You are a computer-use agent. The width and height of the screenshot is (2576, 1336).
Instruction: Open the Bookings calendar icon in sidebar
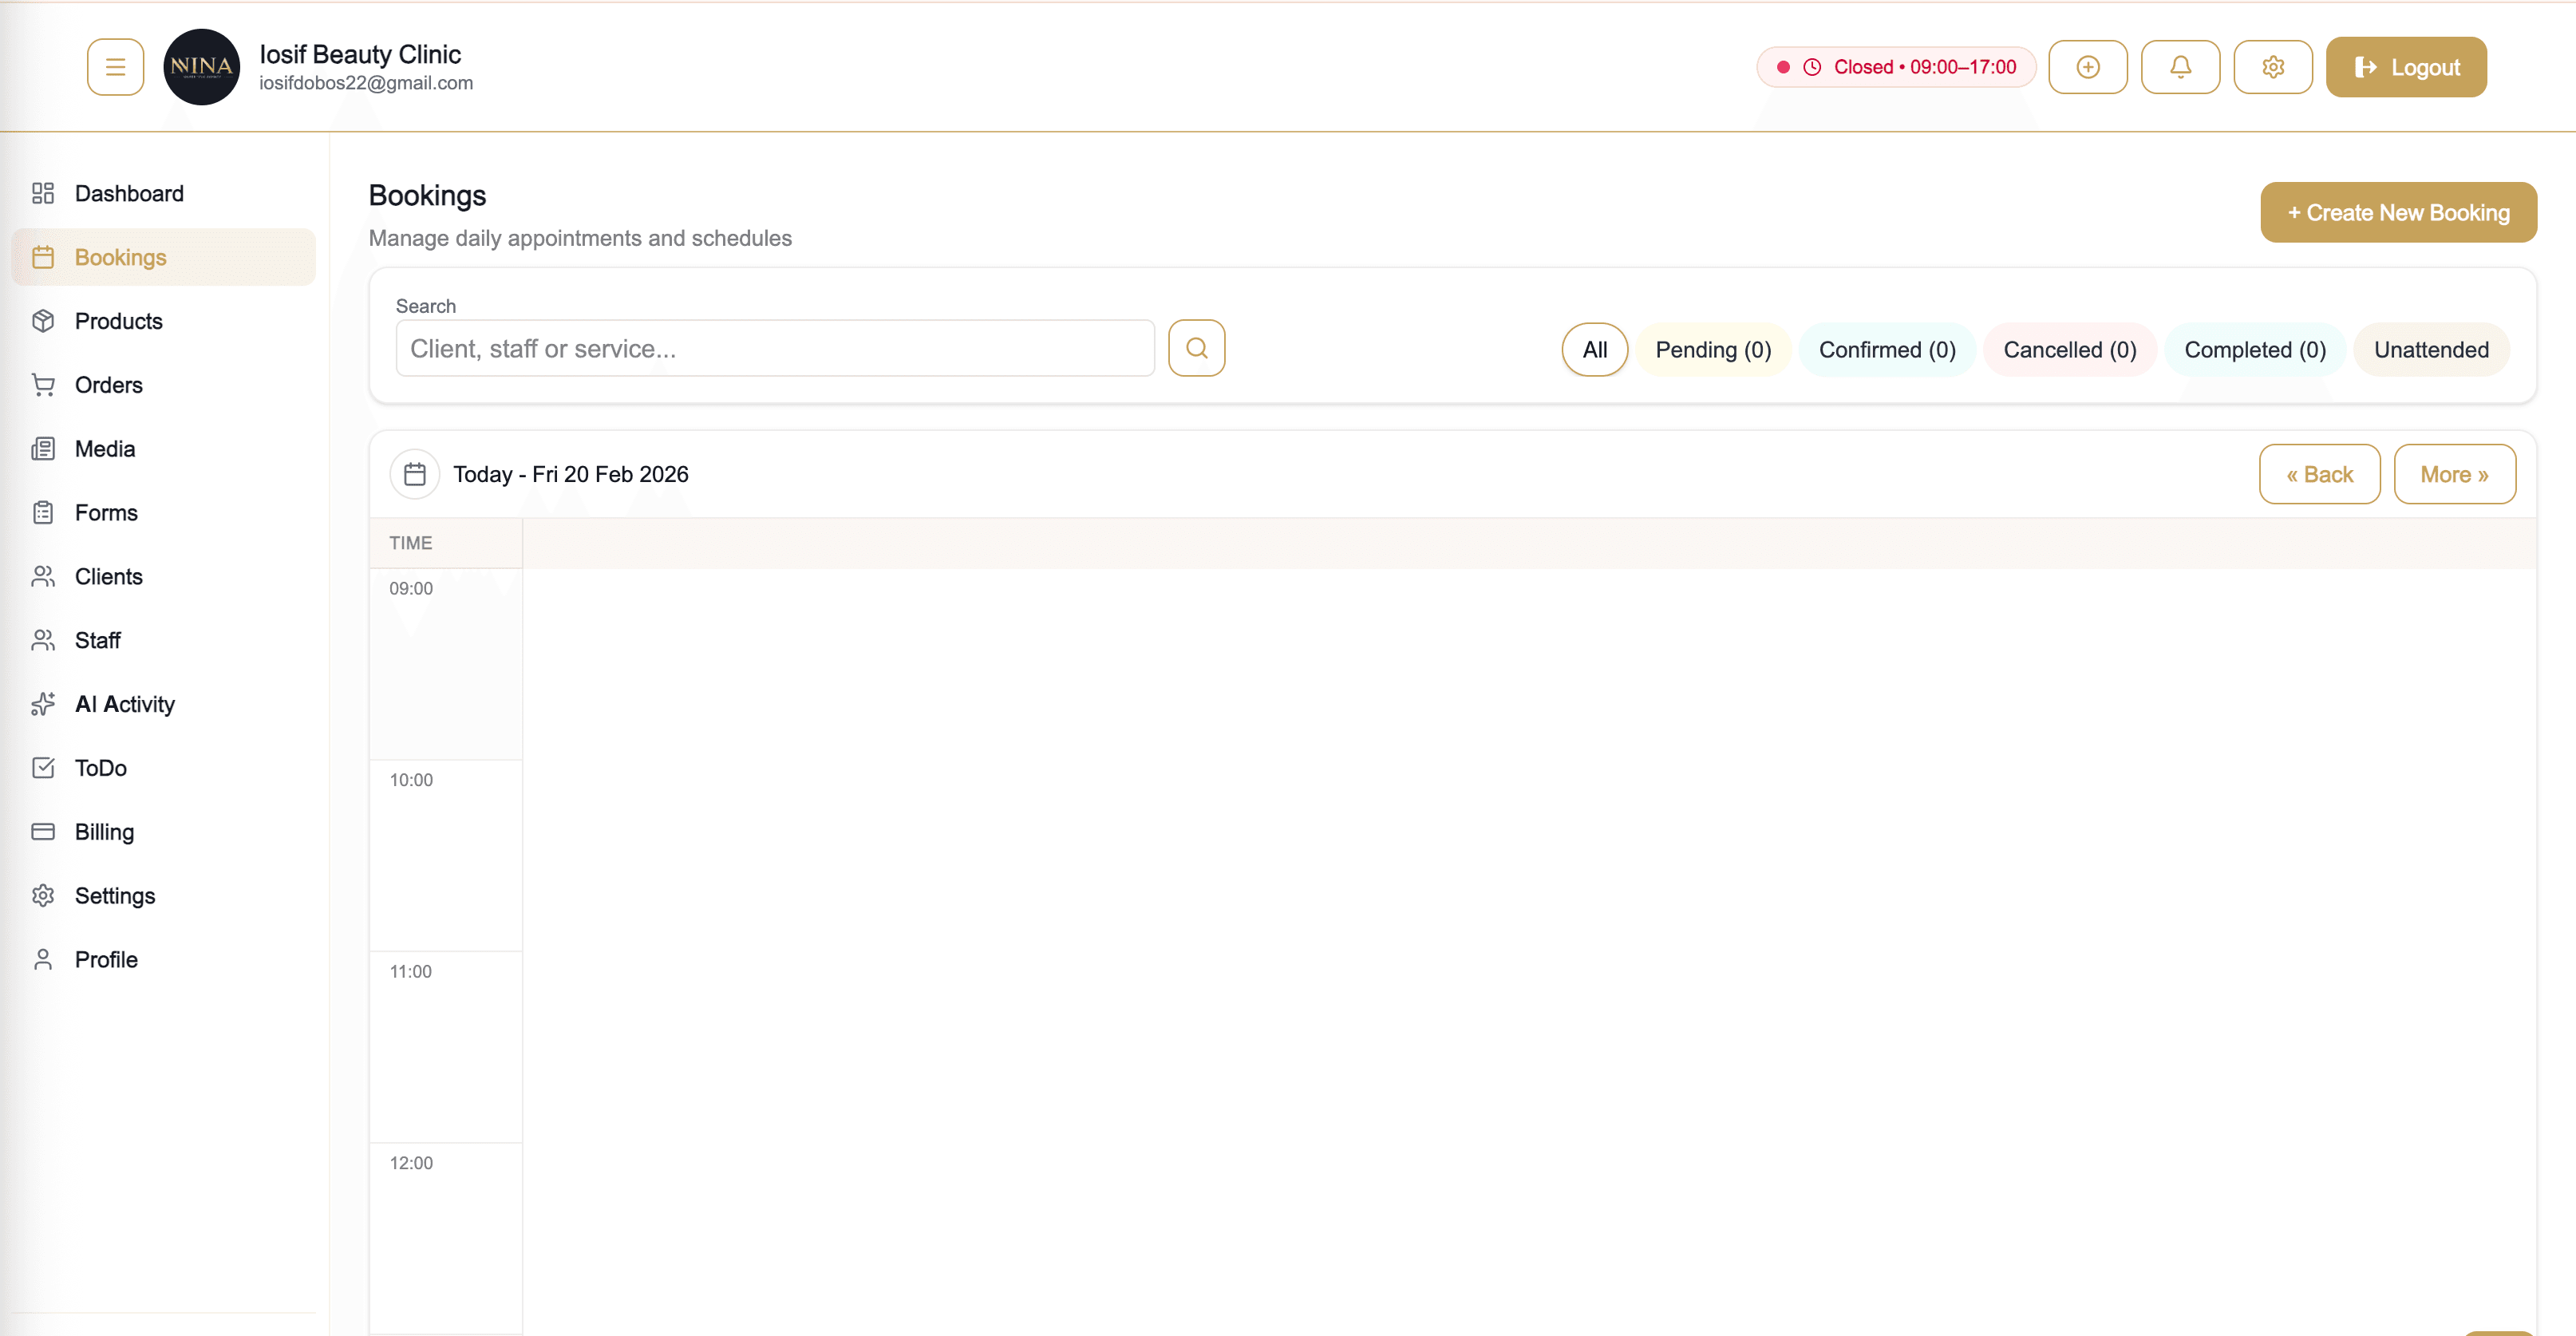44,257
